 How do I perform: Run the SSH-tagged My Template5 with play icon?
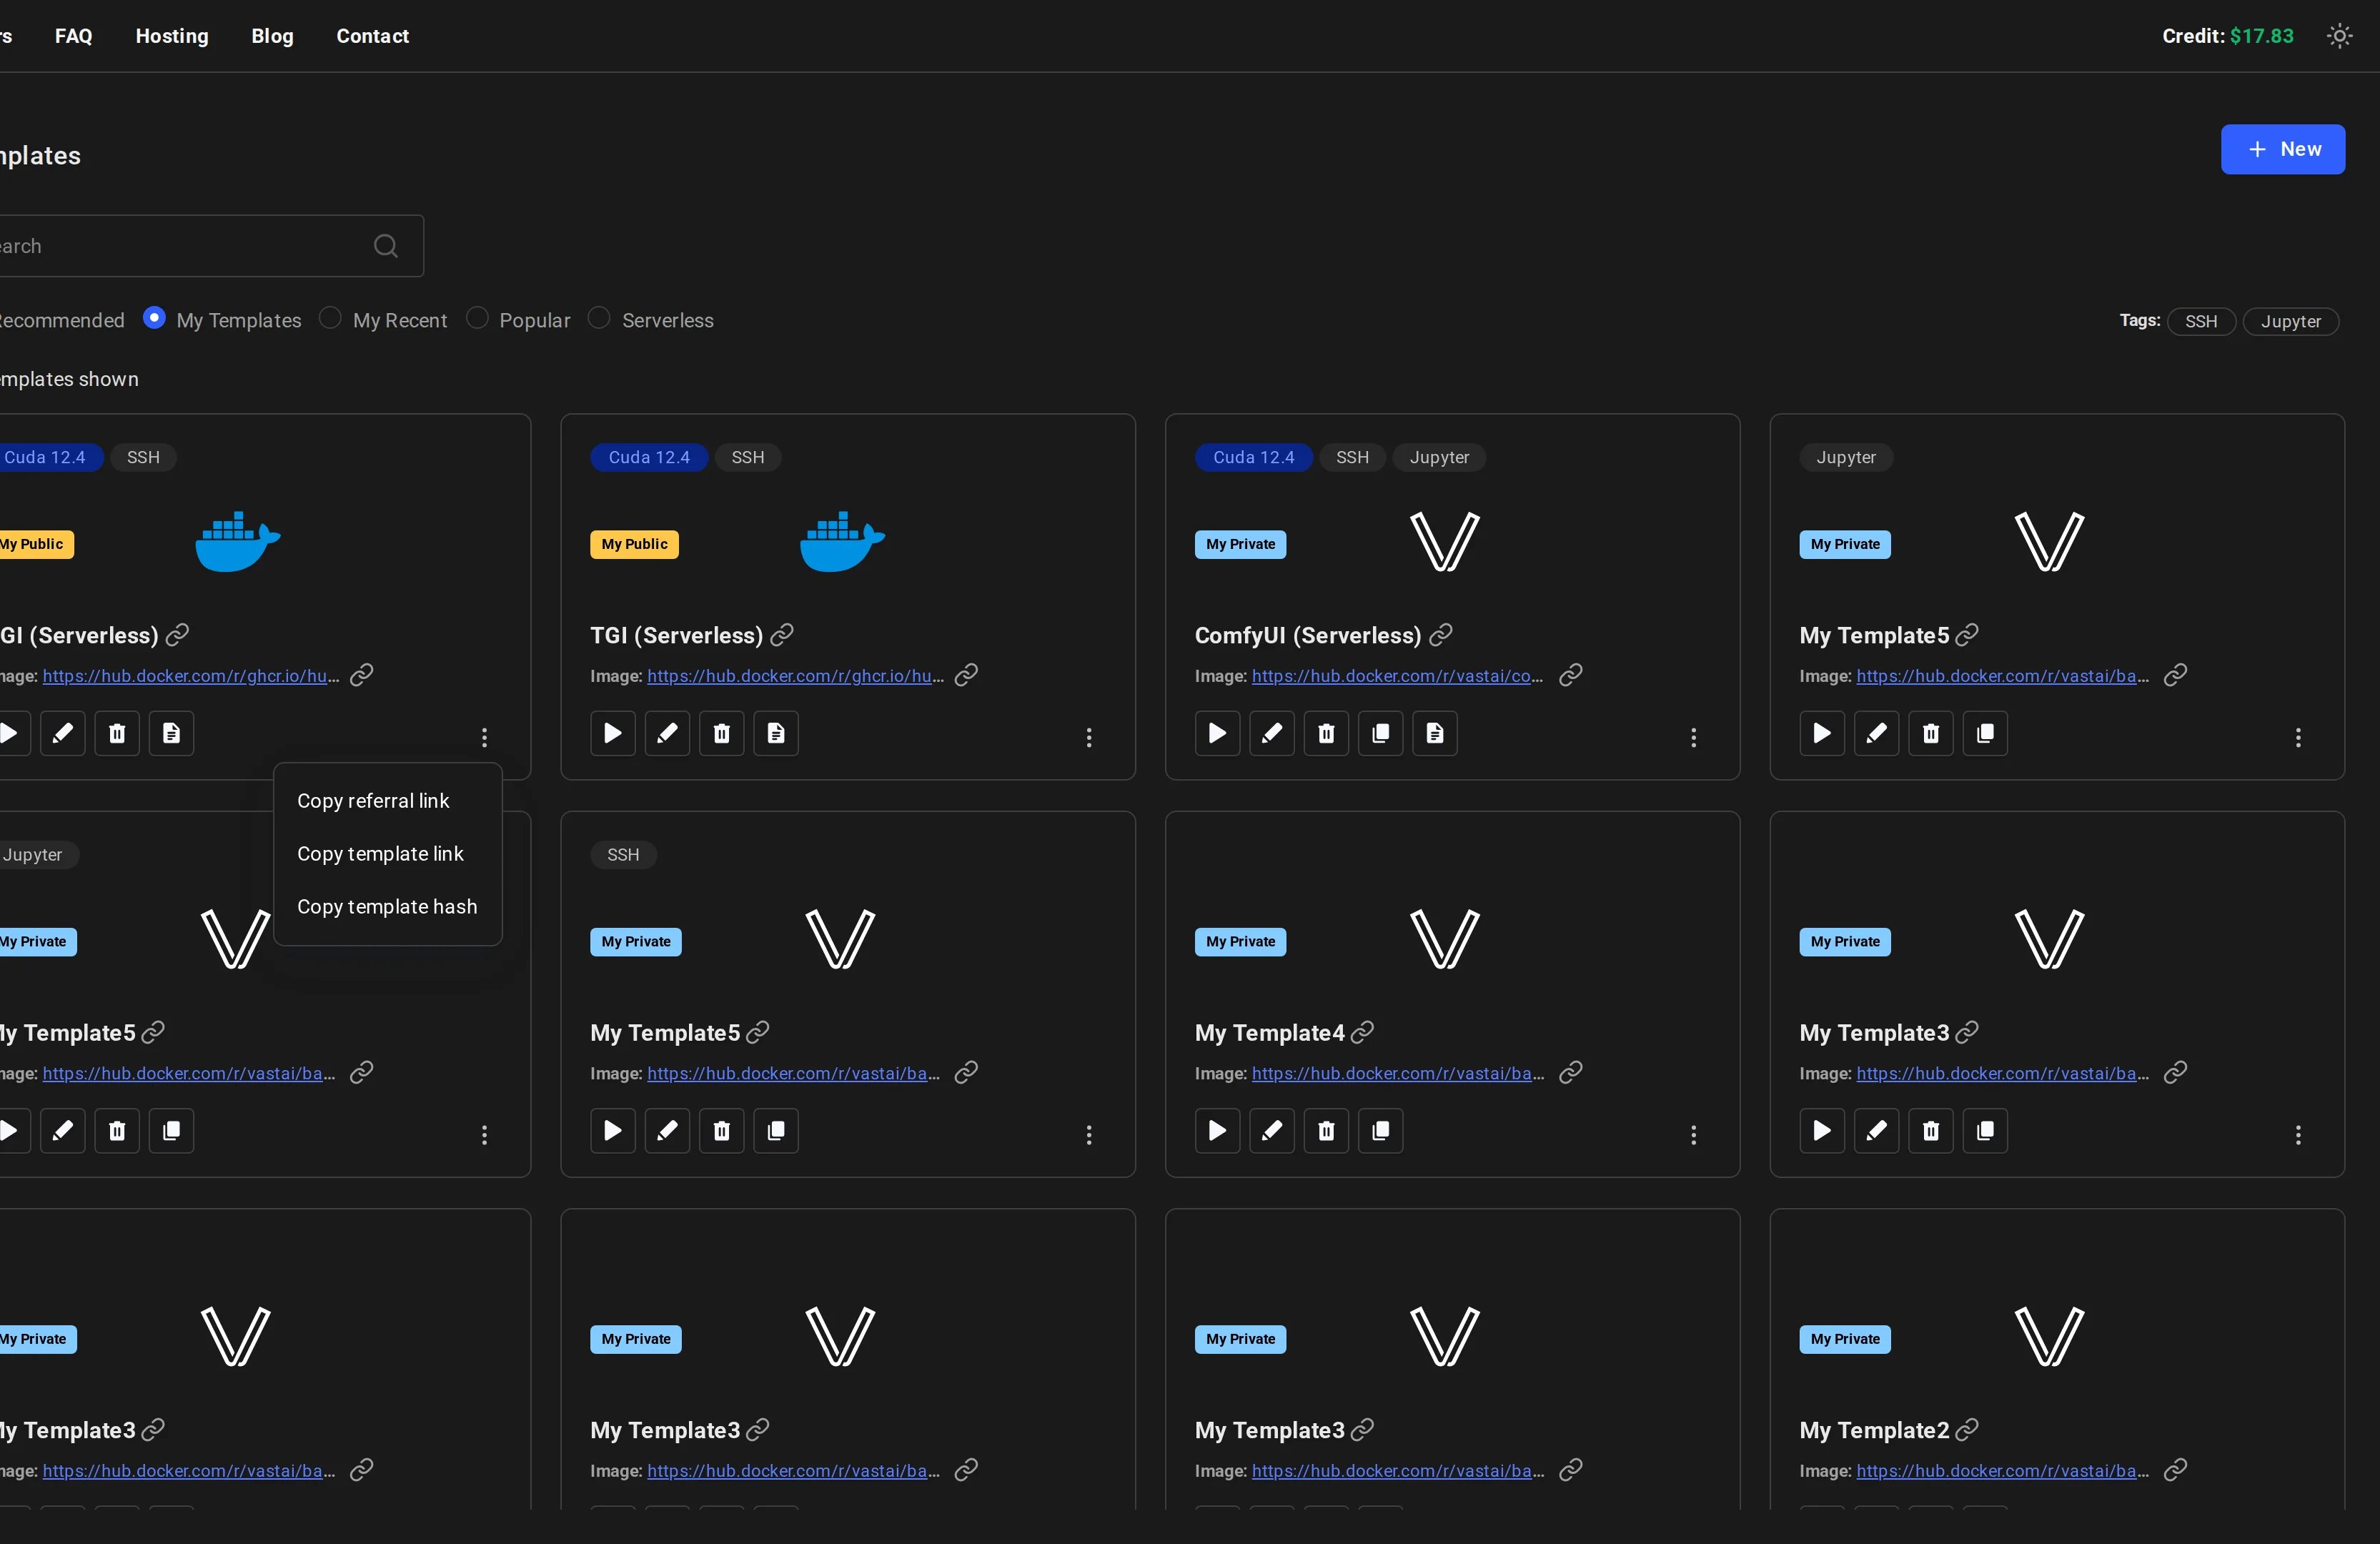(x=613, y=1130)
